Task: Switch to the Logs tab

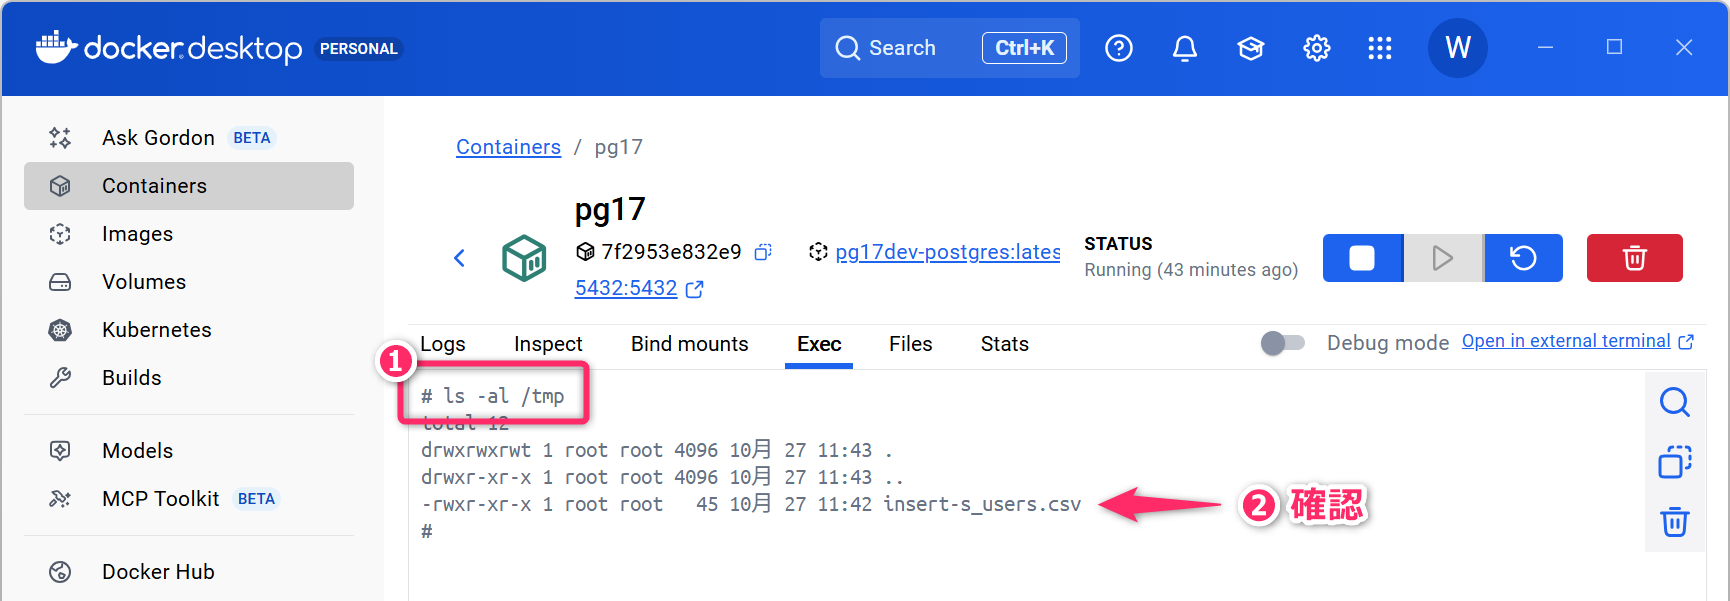Action: tap(443, 344)
